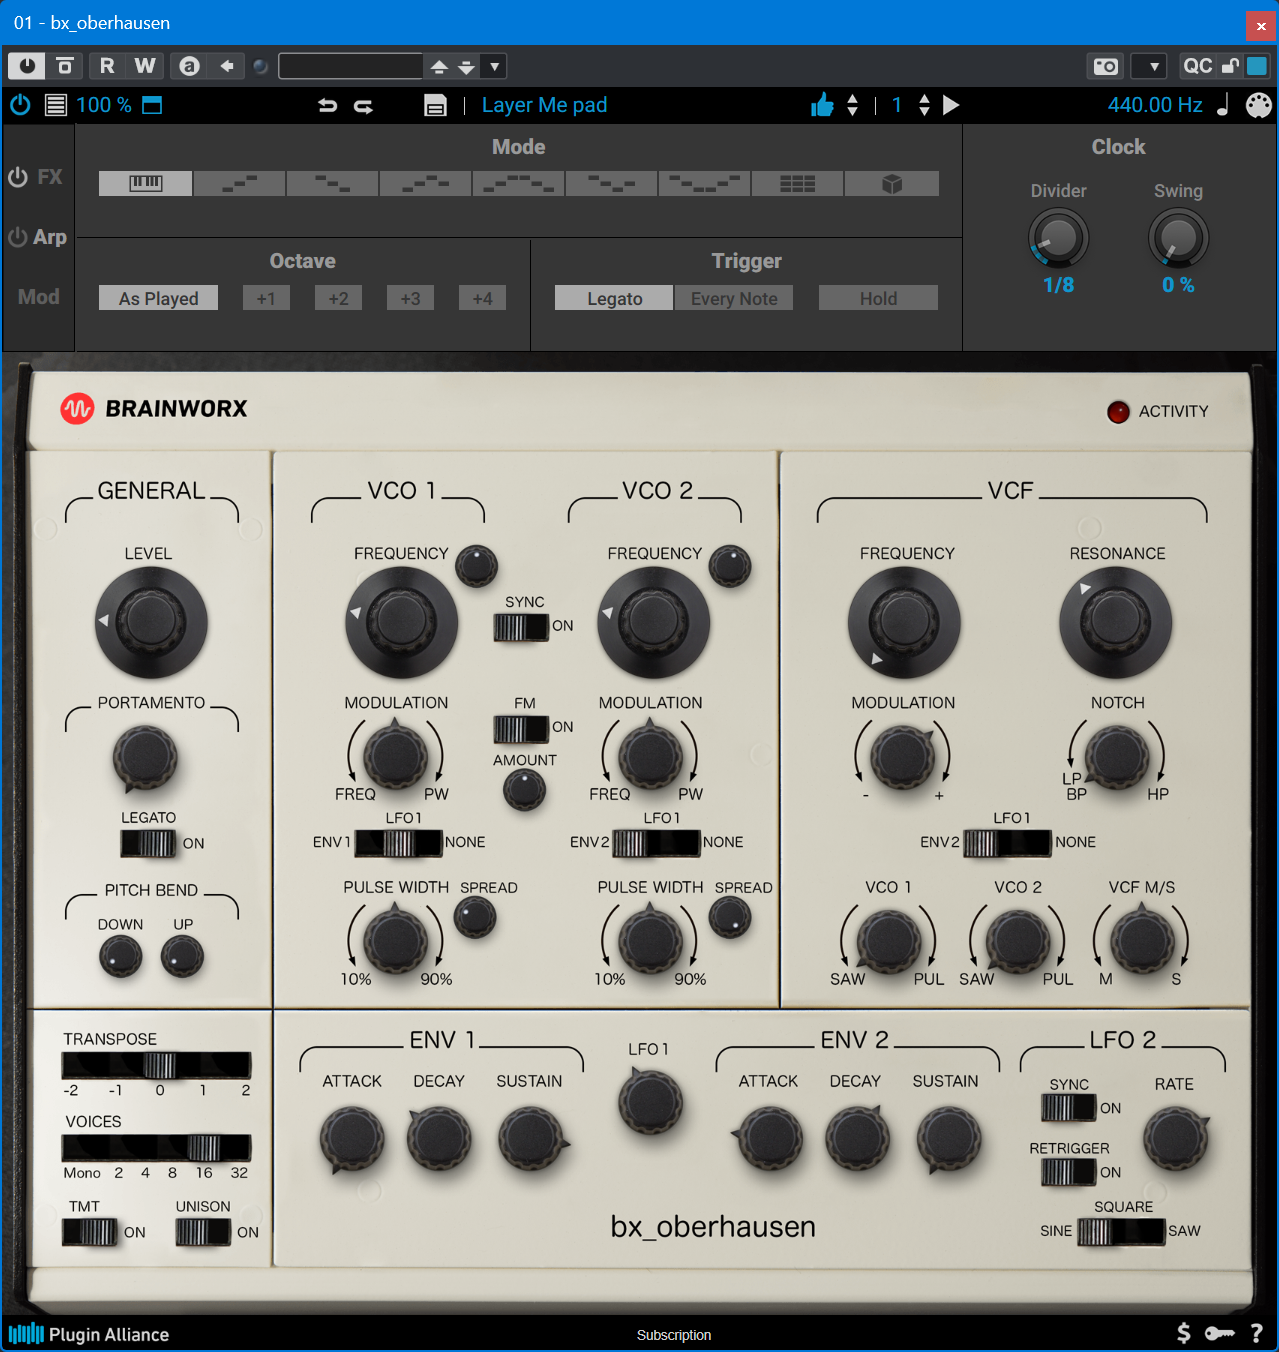The image size is (1279, 1352).
Task: Click the TRANSPOSE slider
Action: click(156, 1065)
